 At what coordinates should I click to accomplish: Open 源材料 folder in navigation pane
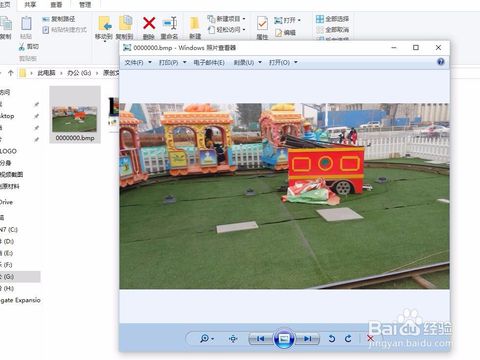pos(10,186)
